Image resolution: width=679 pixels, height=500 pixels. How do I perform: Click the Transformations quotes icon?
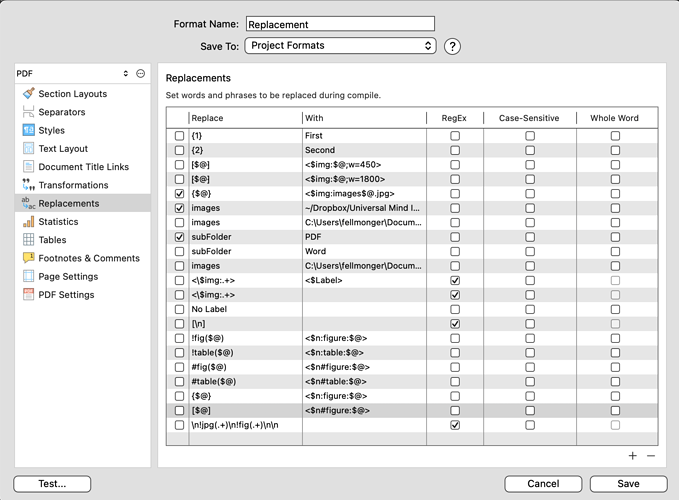coord(28,185)
